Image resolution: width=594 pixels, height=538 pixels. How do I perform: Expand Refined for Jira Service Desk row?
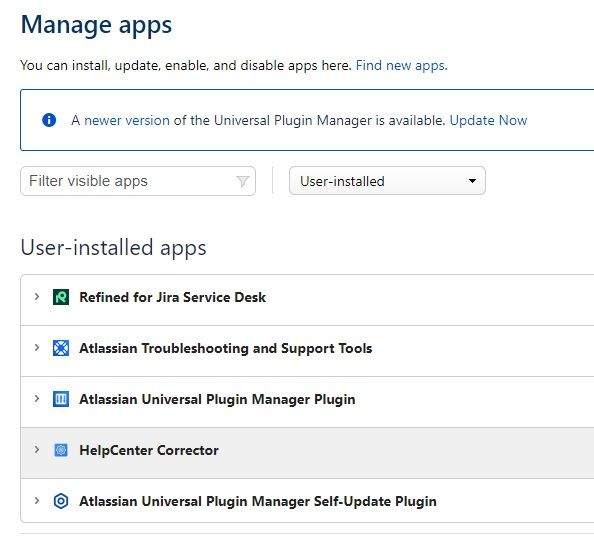37,297
